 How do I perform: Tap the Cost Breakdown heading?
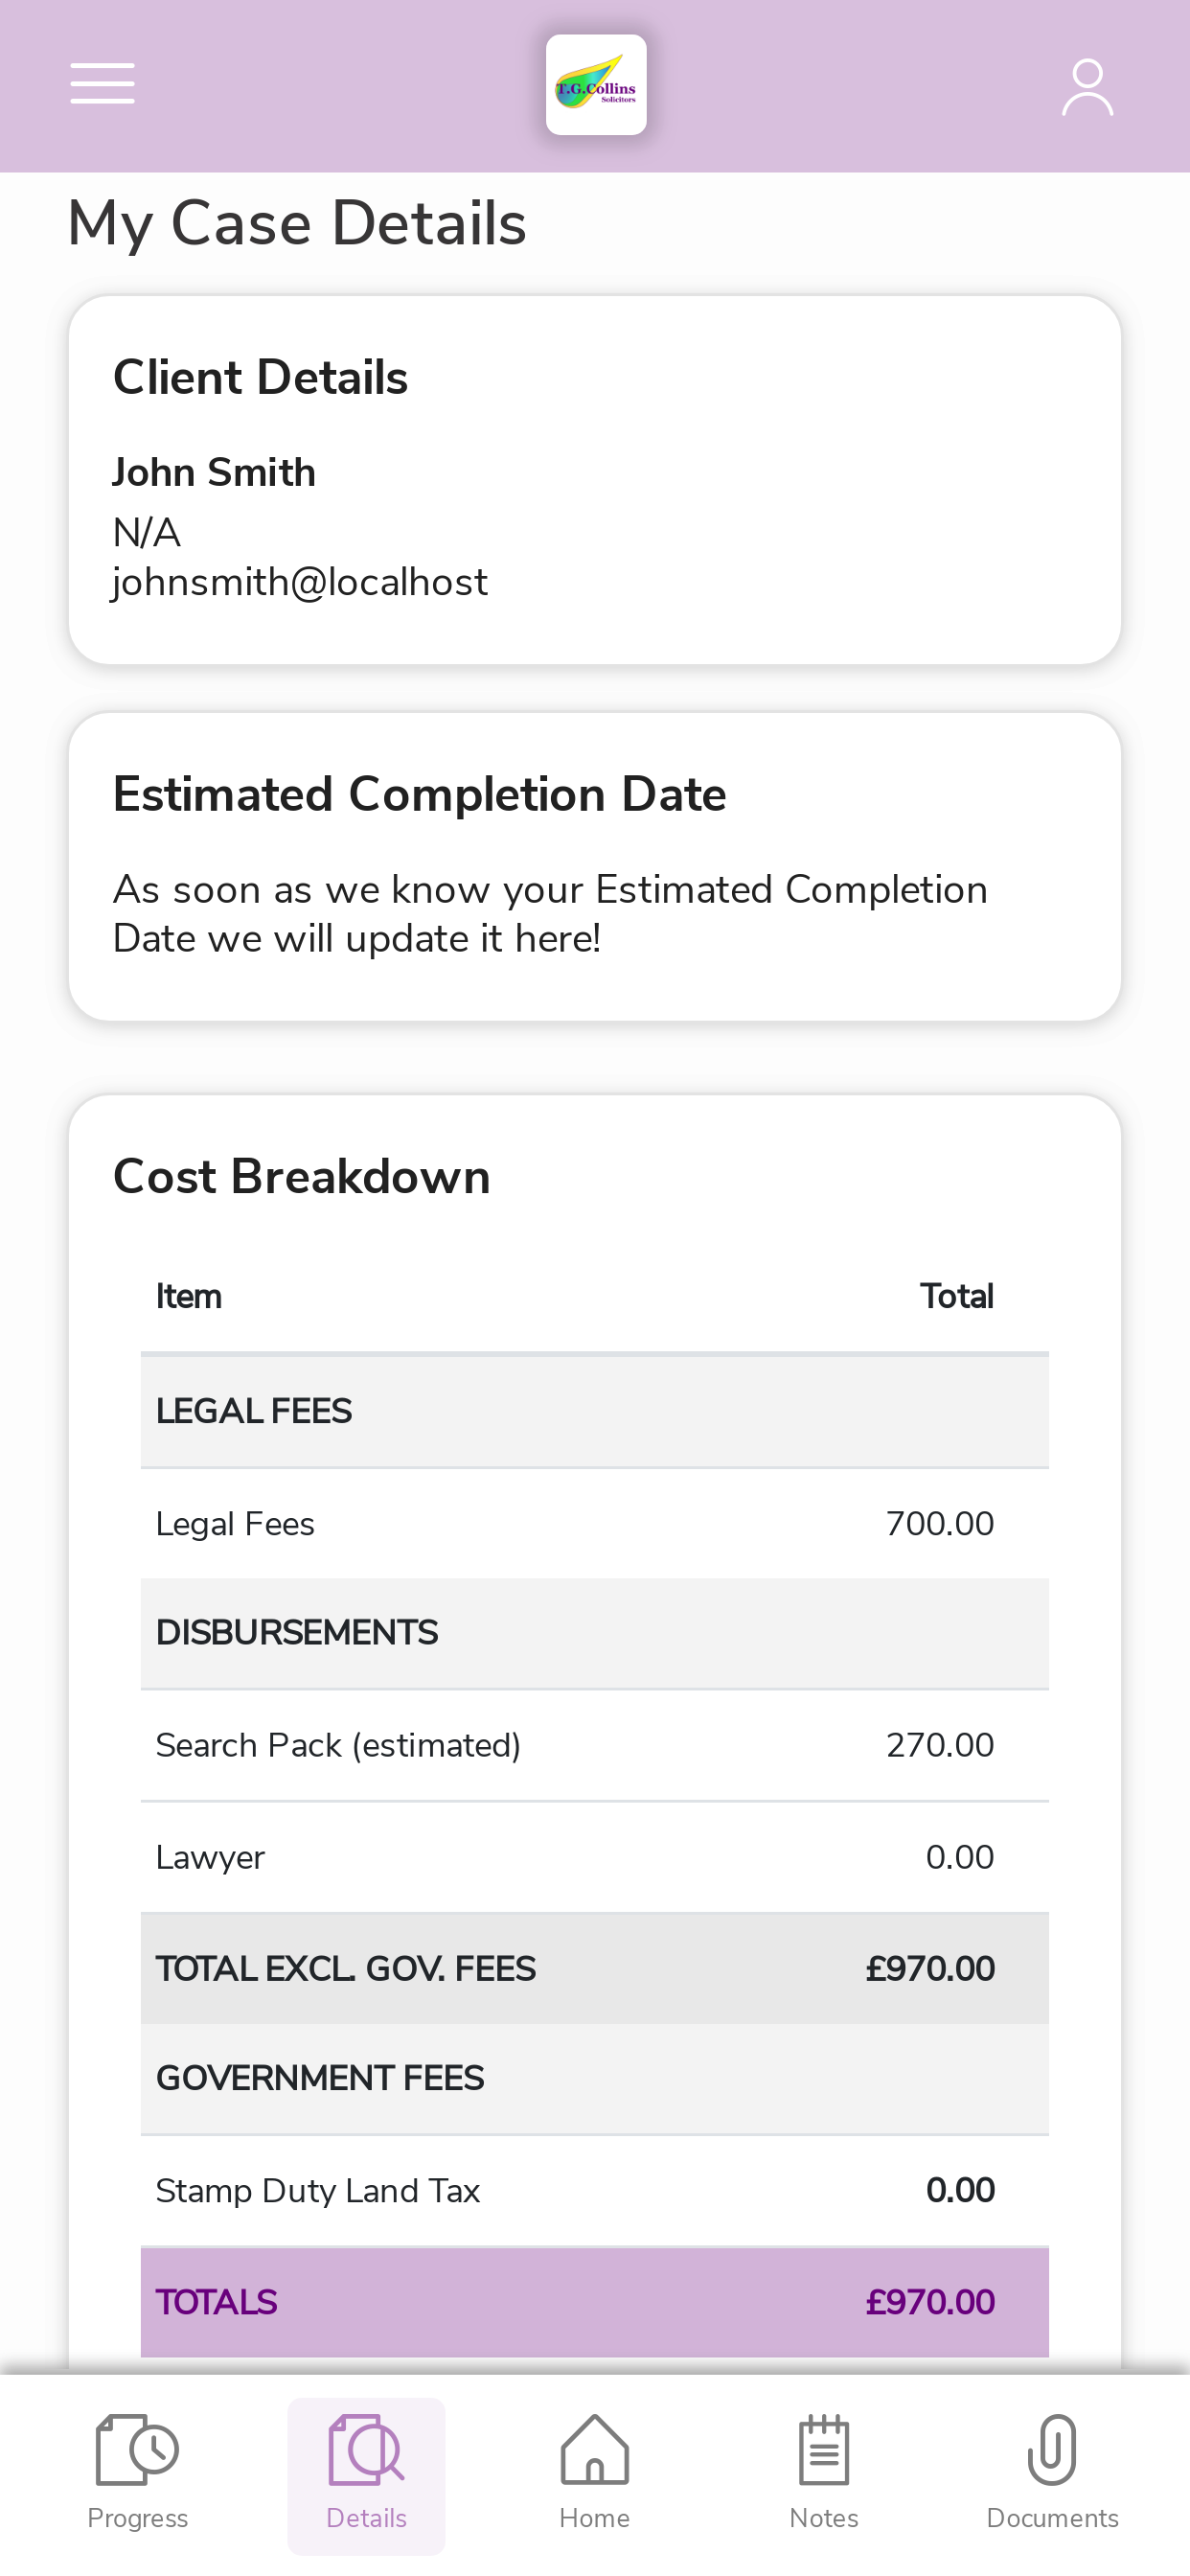302,1177
